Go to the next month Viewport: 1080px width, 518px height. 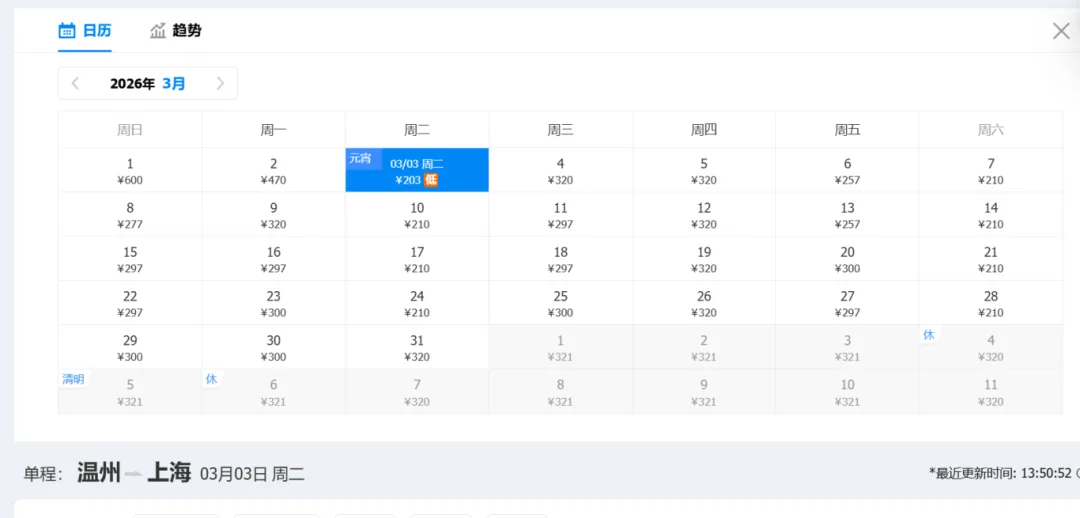point(220,84)
